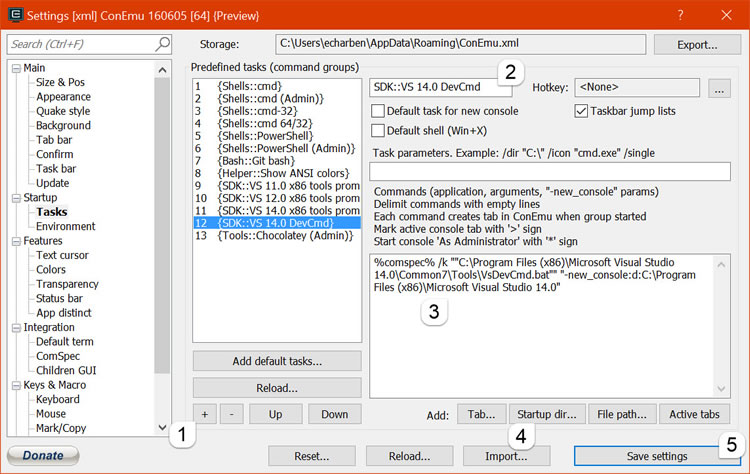750x474 pixels.
Task: Enable Default task for new console
Action: [x=378, y=111]
